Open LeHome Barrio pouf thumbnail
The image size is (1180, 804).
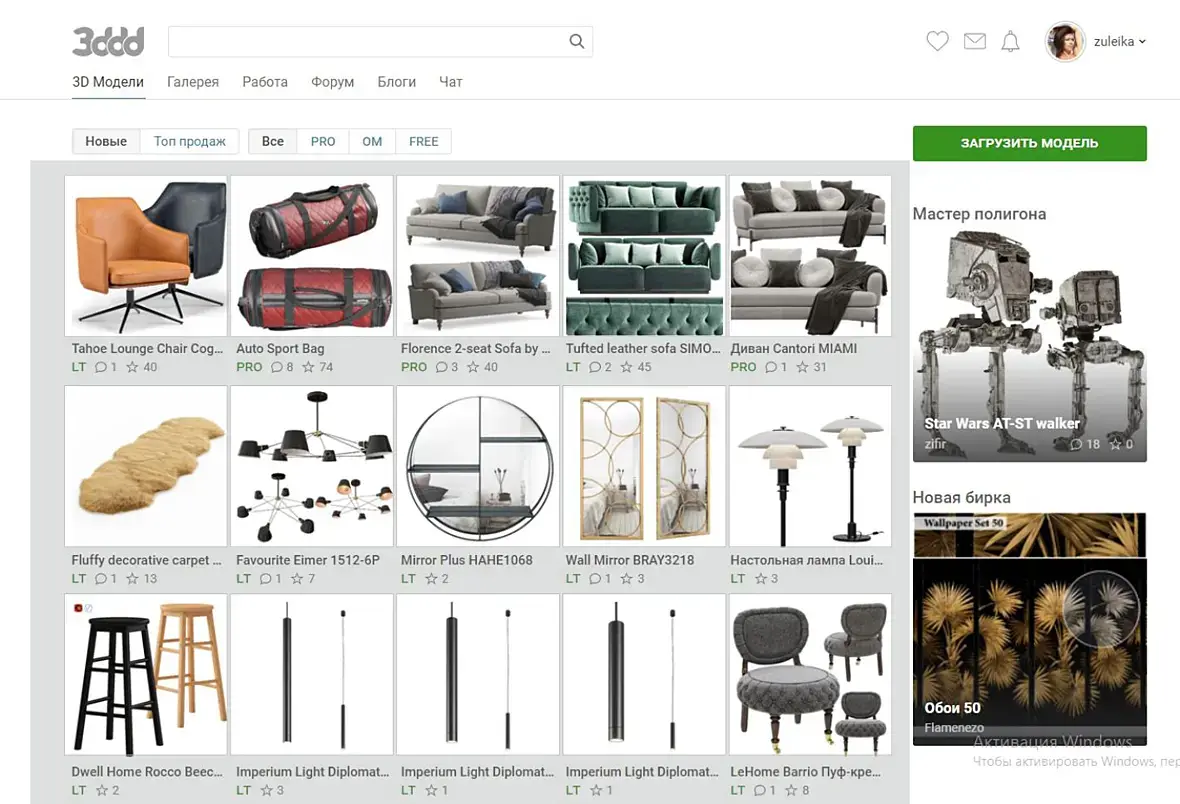(810, 675)
